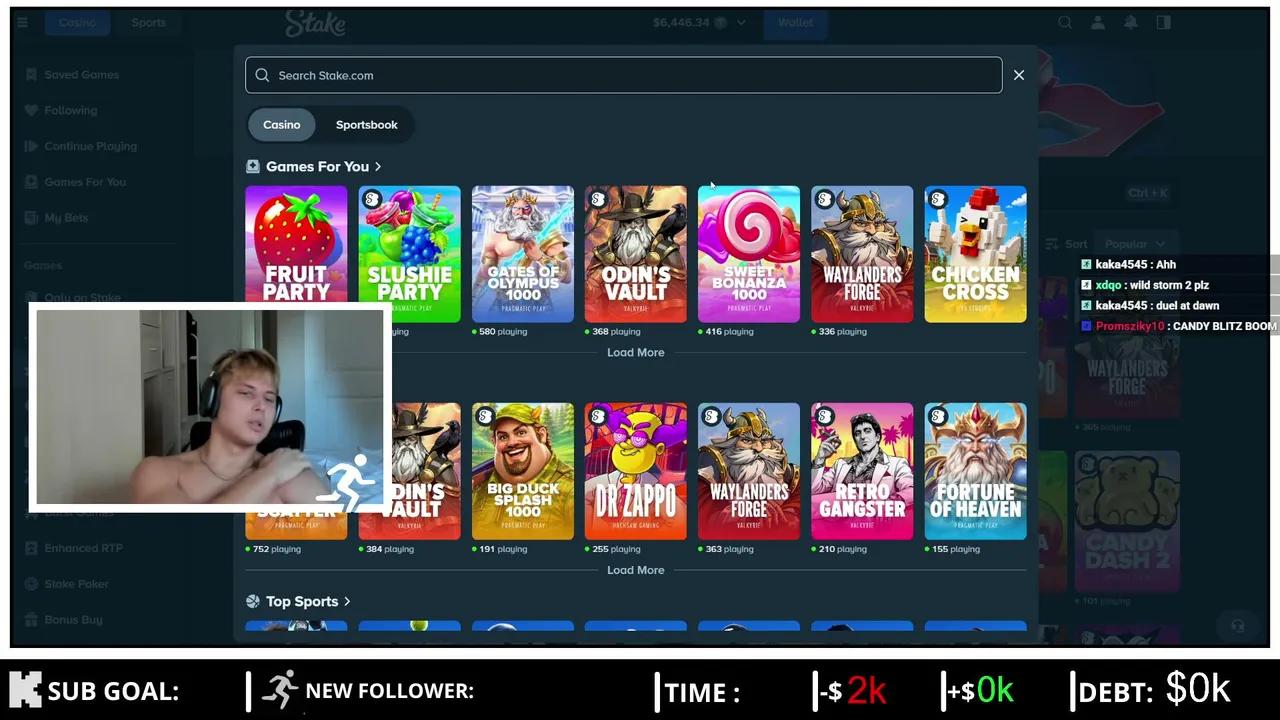1280x720 pixels.
Task: Click Load More under second game row
Action: coord(636,570)
